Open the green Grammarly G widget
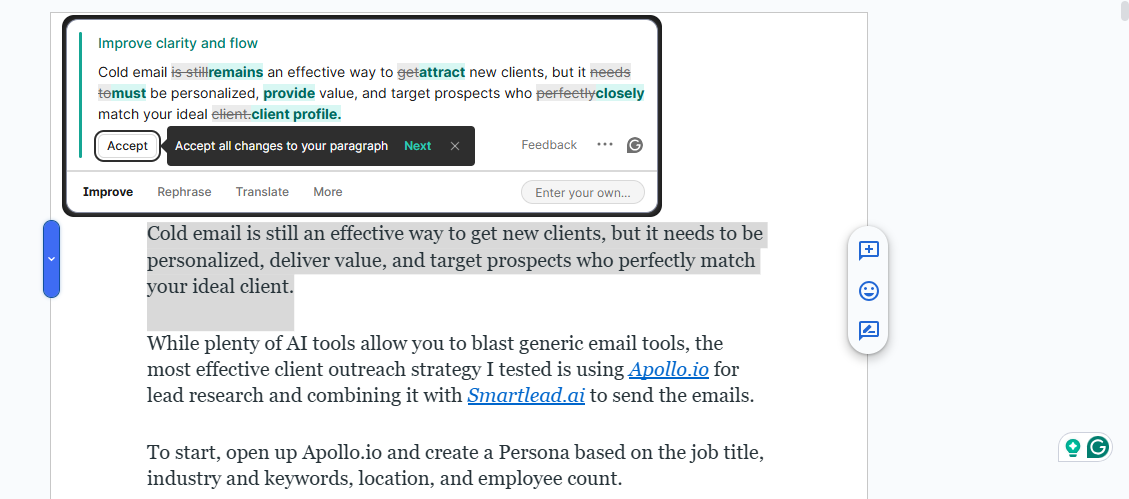Viewport: 1129px width, 499px height. 1098,447
